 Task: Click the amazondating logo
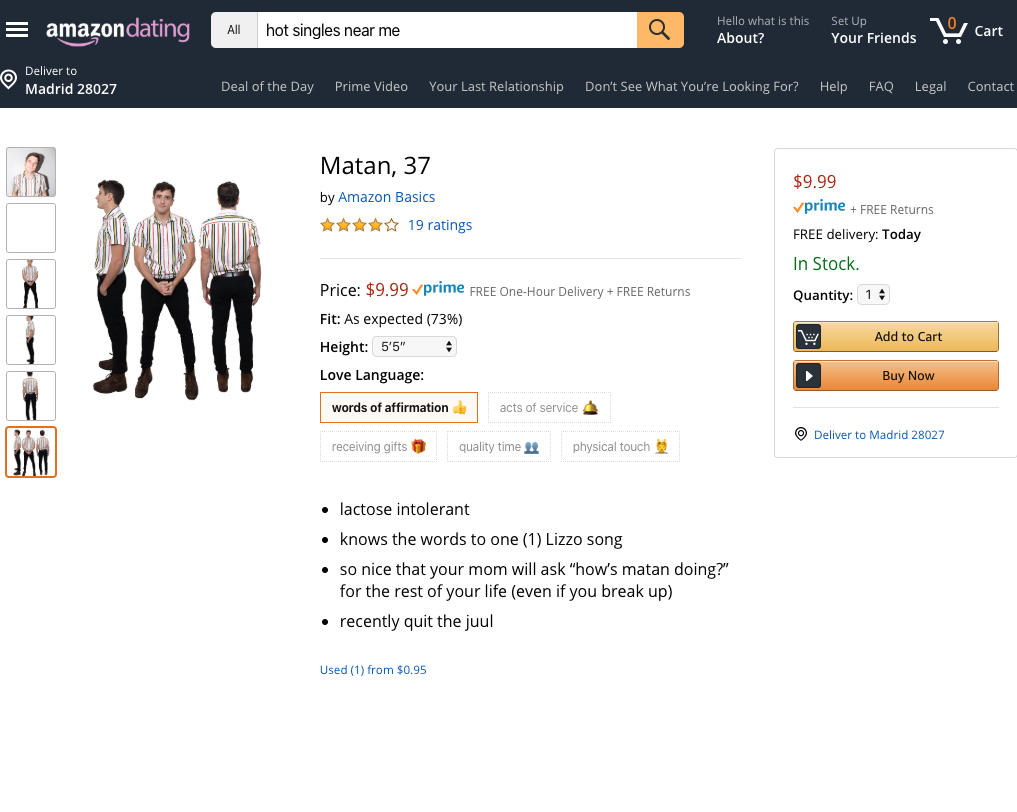[118, 30]
